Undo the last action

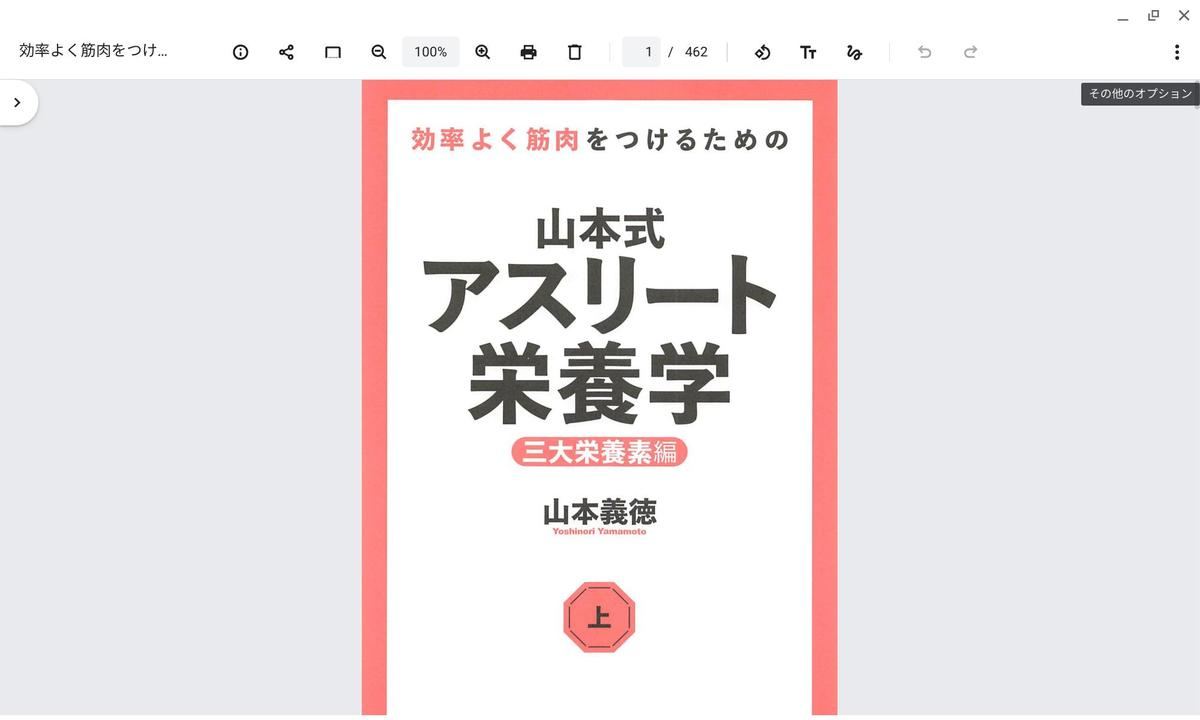coord(924,52)
